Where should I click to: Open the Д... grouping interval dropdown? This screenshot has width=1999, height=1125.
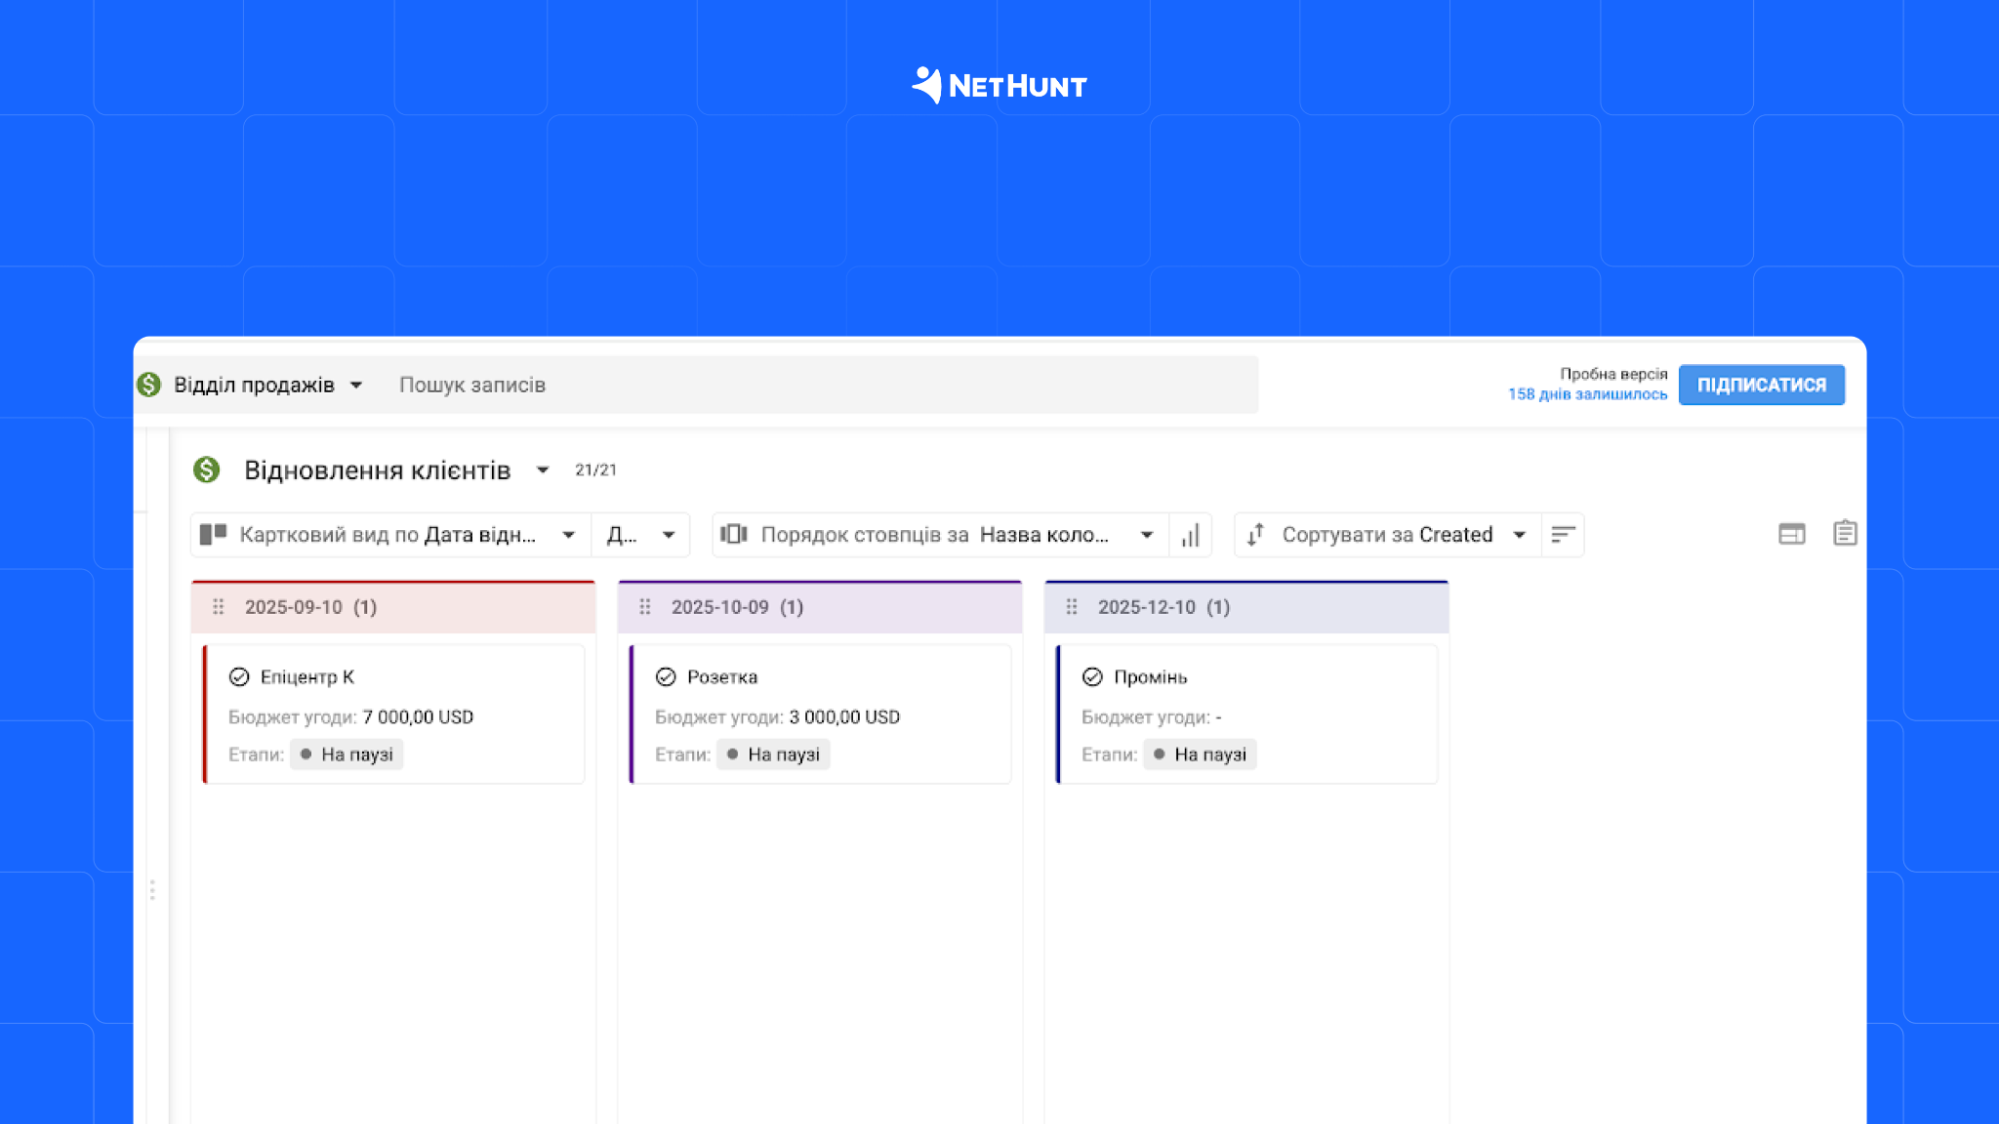tap(641, 535)
